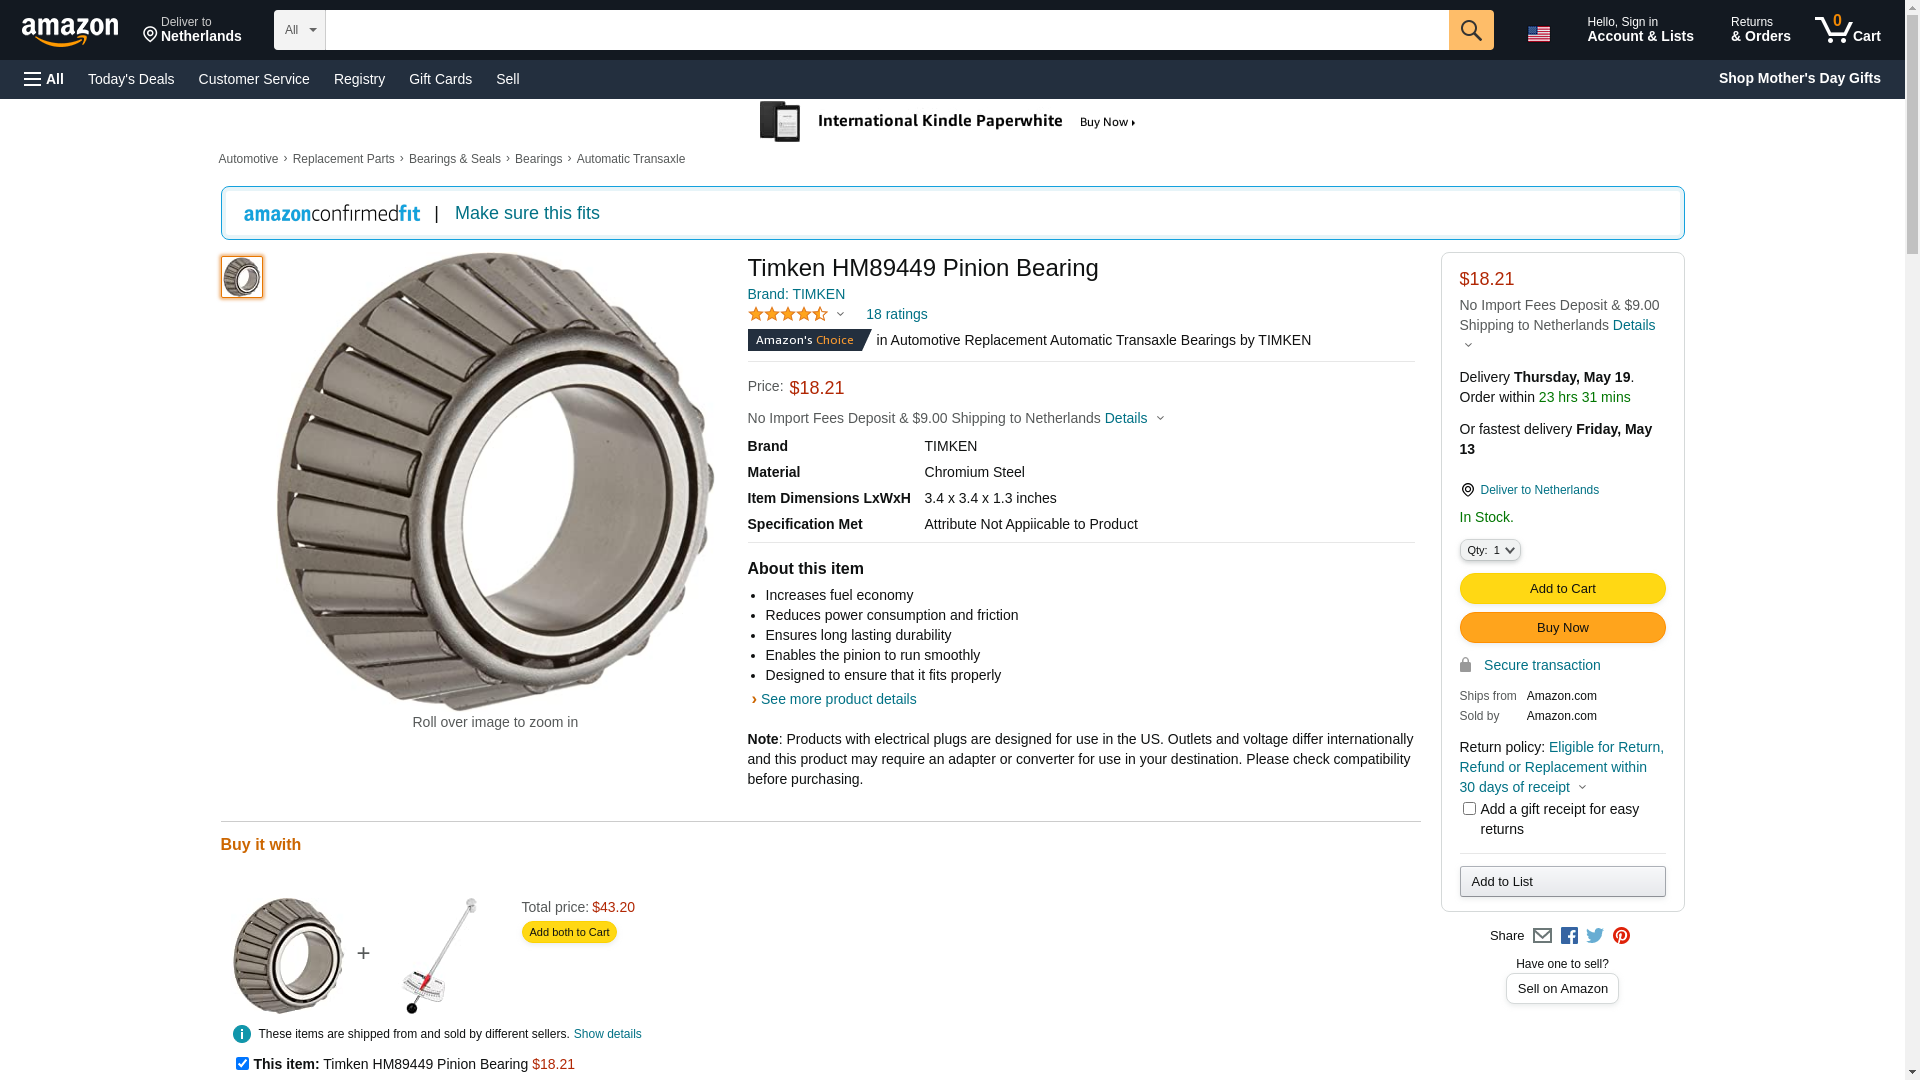
Task: Click the Add to Cart button
Action: (x=1562, y=589)
